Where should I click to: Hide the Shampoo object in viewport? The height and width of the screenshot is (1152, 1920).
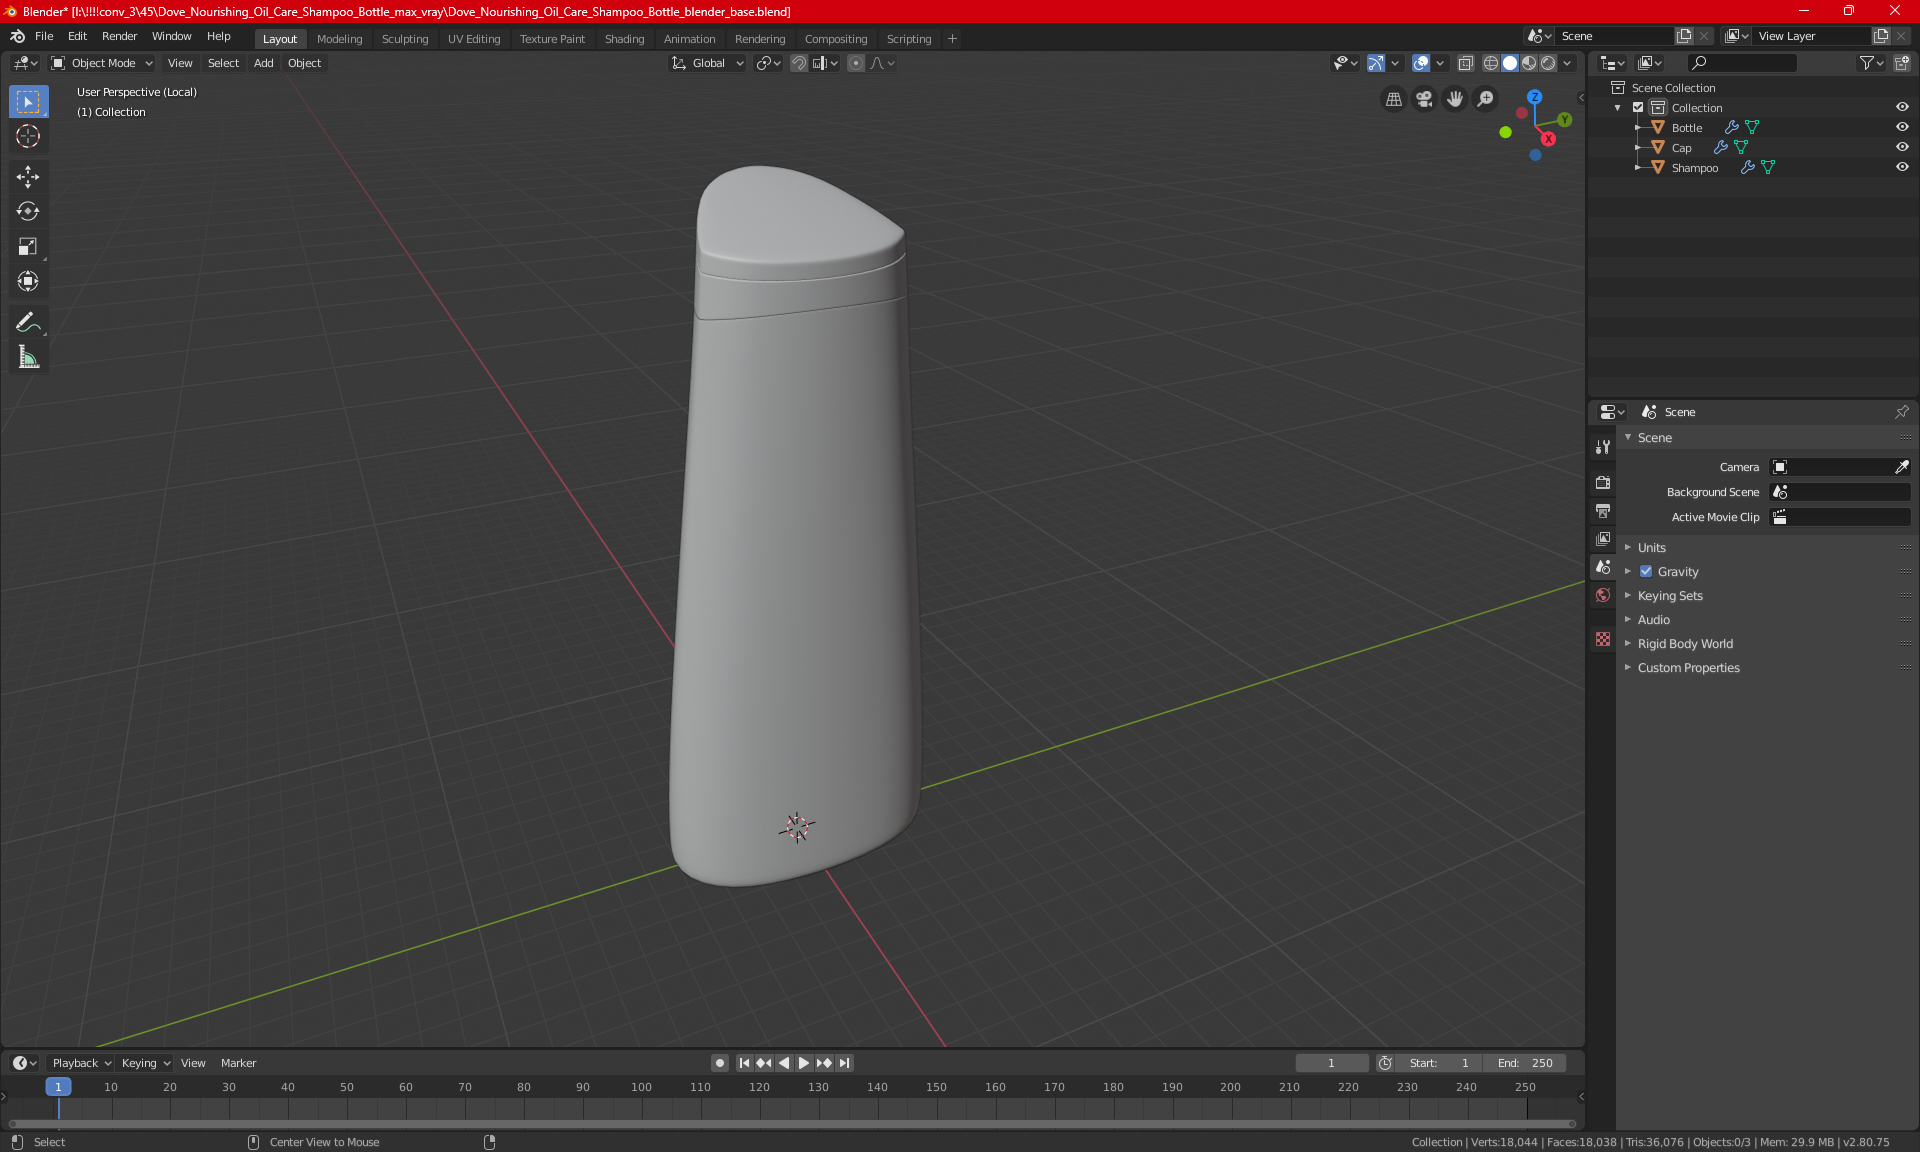(x=1902, y=167)
